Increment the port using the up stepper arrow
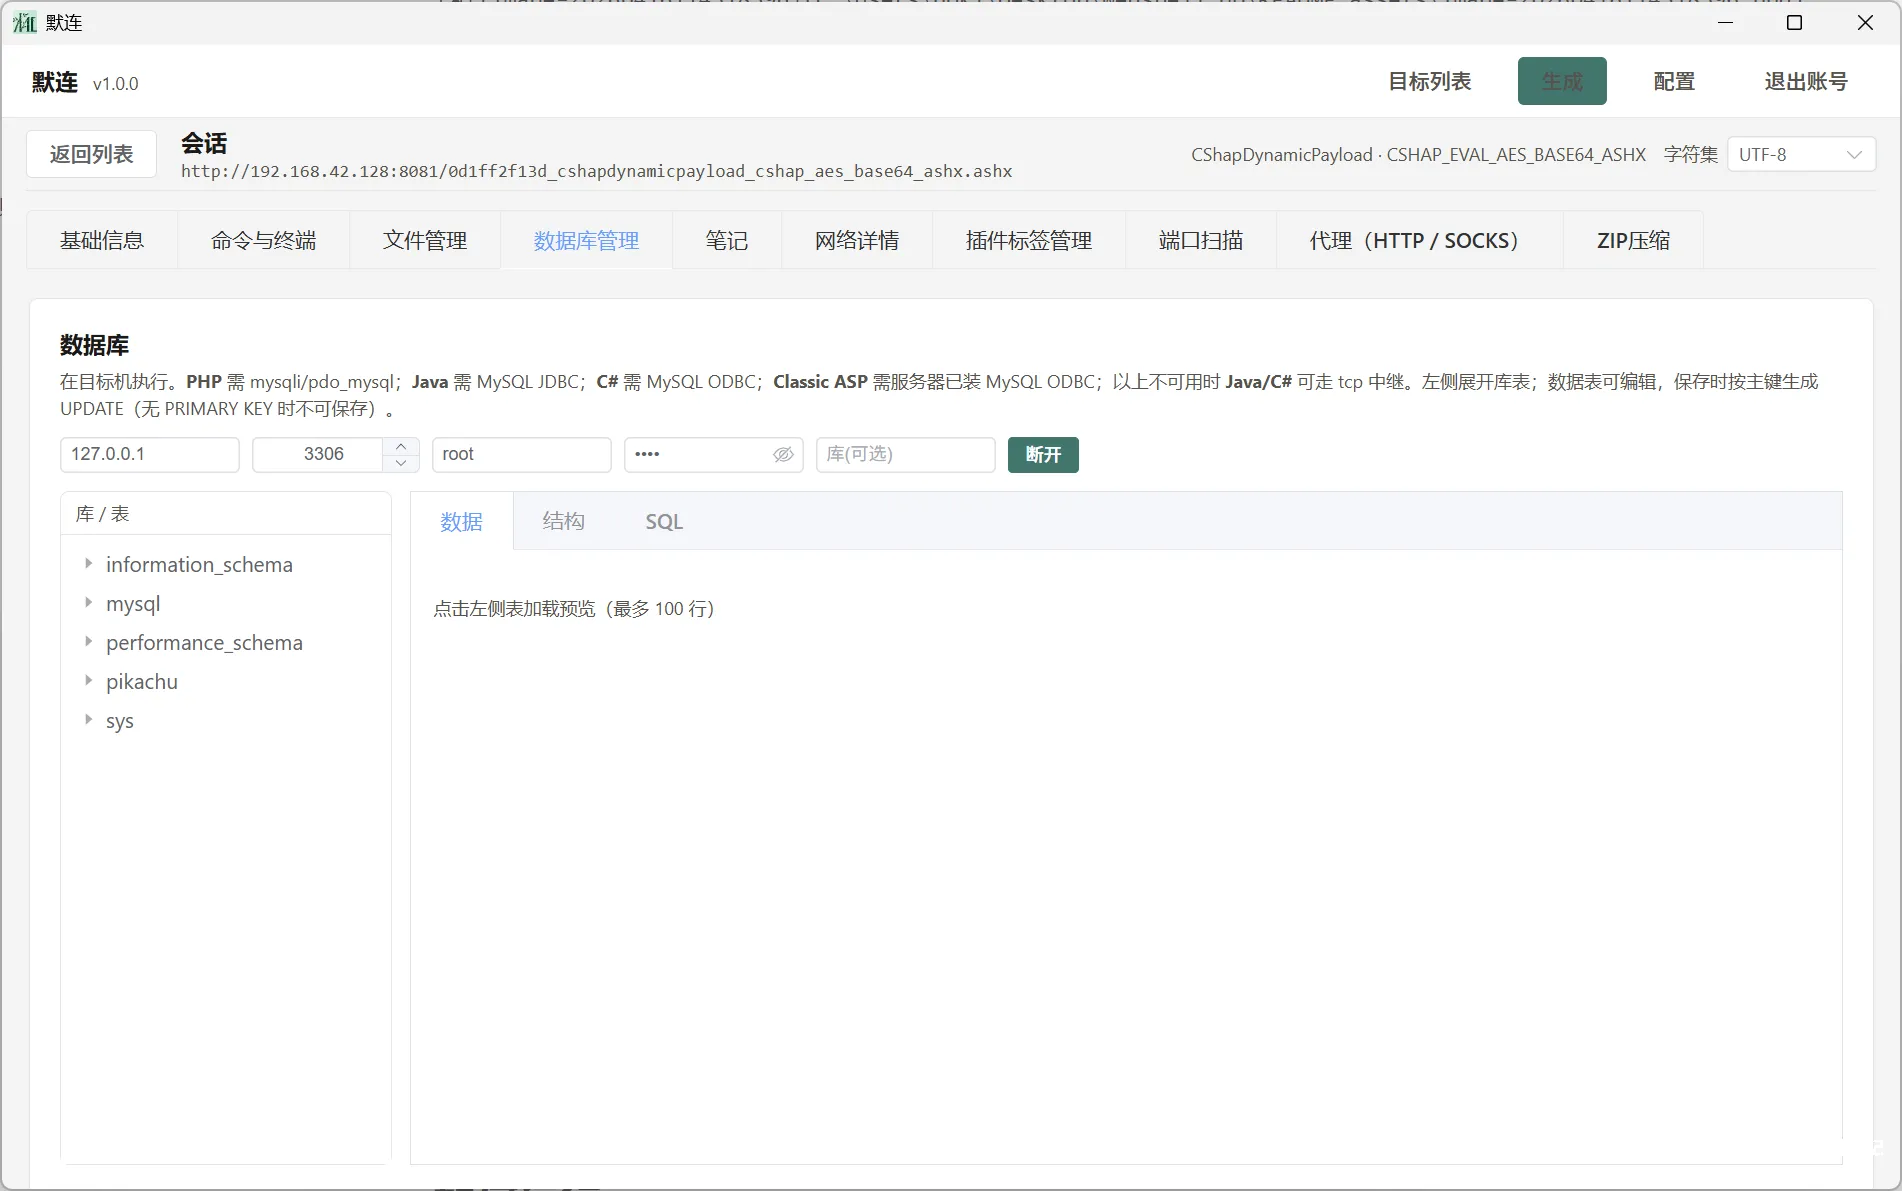 [400, 446]
